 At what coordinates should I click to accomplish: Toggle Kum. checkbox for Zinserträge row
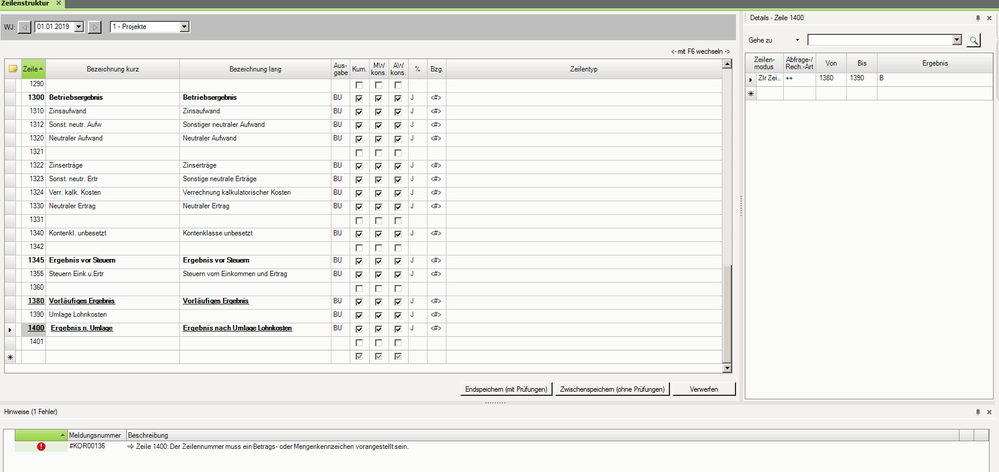pyautogui.click(x=359, y=166)
